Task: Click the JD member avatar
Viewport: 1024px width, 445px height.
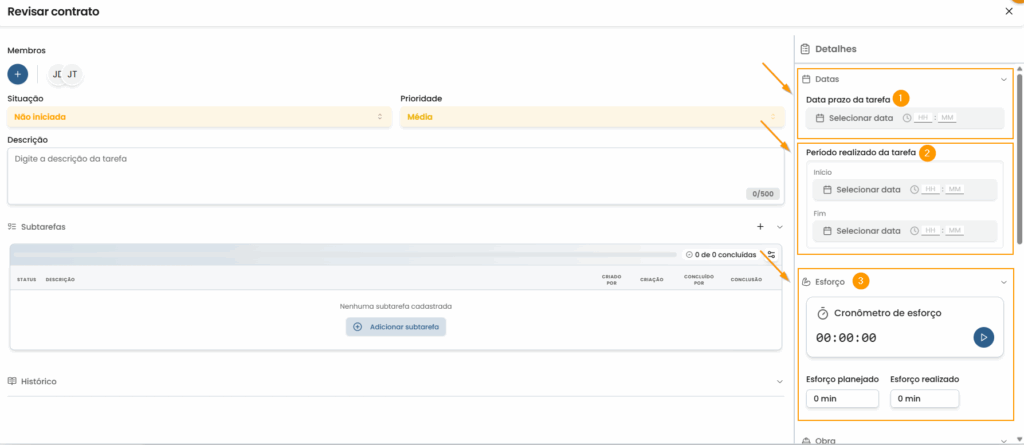Action: [x=56, y=74]
